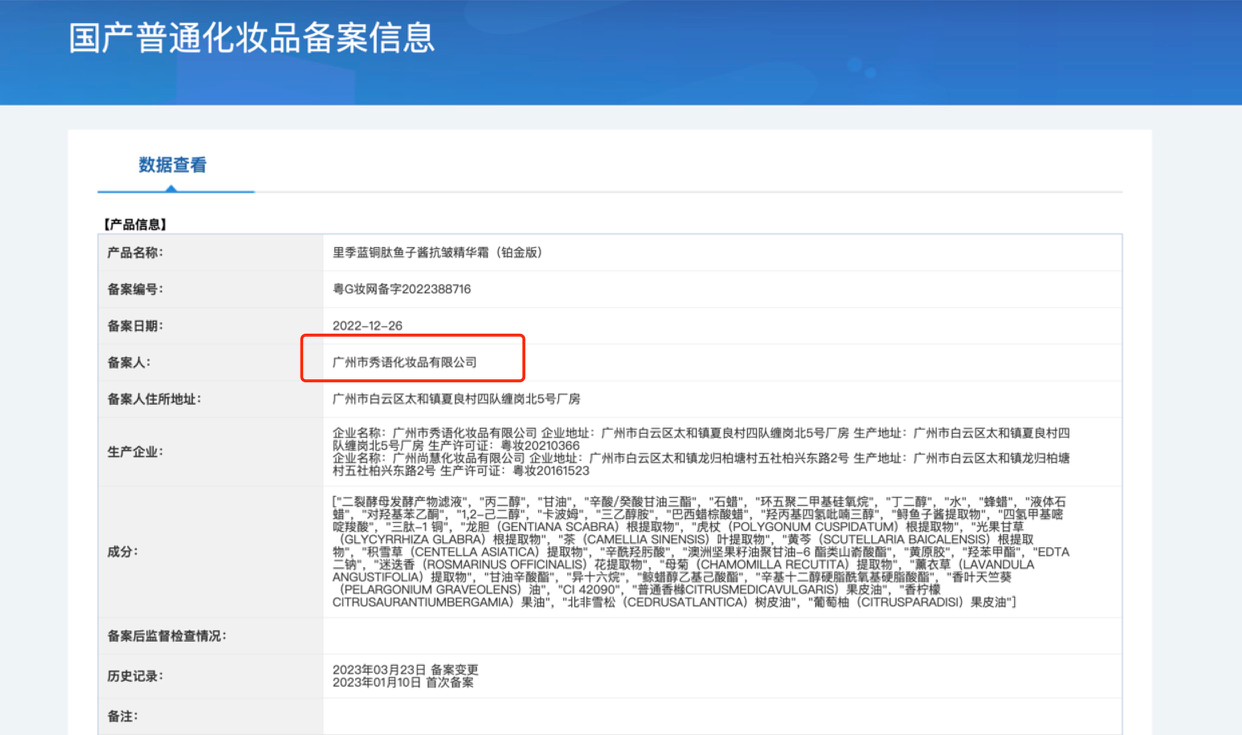1242x735 pixels.
Task: Select the address value in 备案人住所地址 row
Action: [456, 399]
